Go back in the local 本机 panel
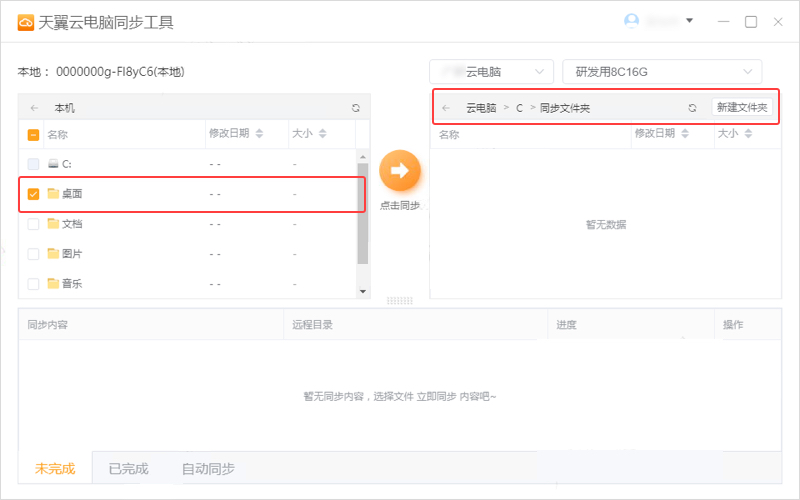Screen dimensions: 800x500 [34, 108]
